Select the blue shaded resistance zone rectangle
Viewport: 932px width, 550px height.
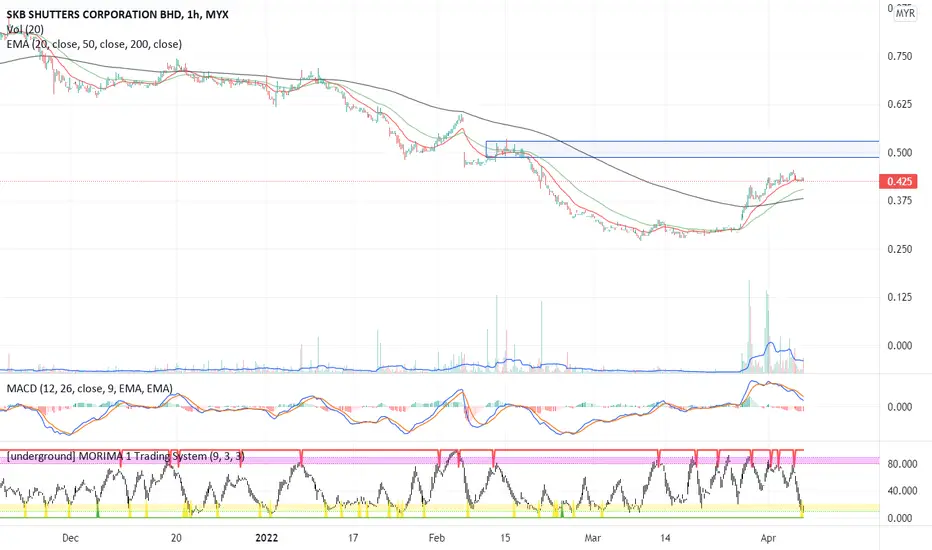click(682, 149)
